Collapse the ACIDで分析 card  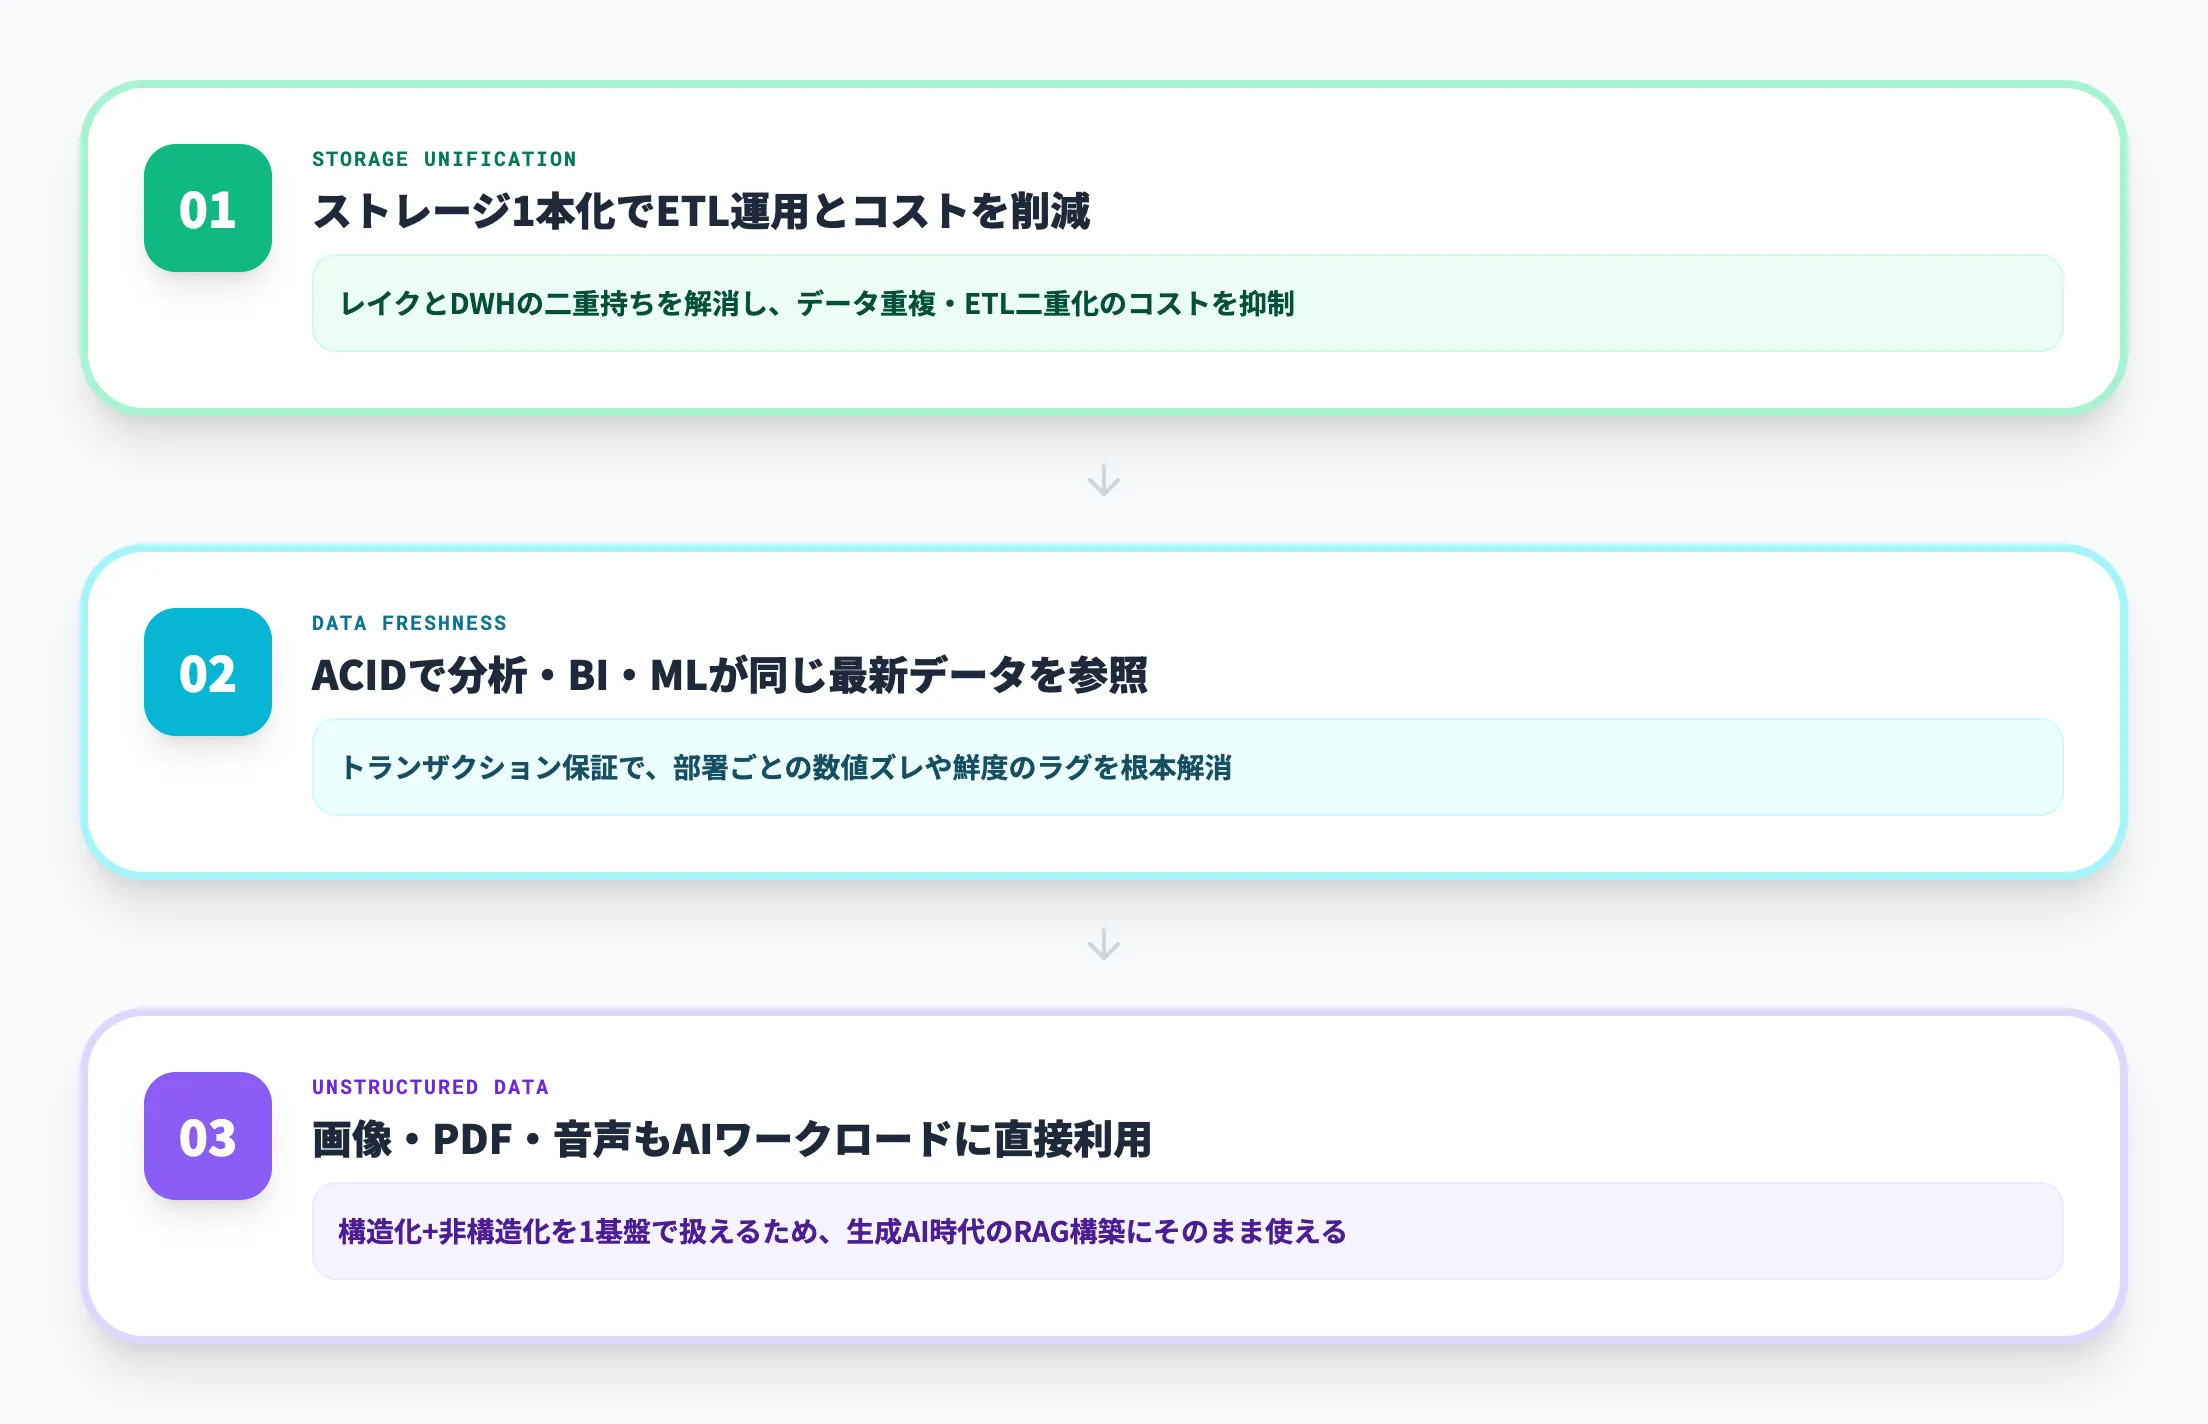[x=1100, y=710]
